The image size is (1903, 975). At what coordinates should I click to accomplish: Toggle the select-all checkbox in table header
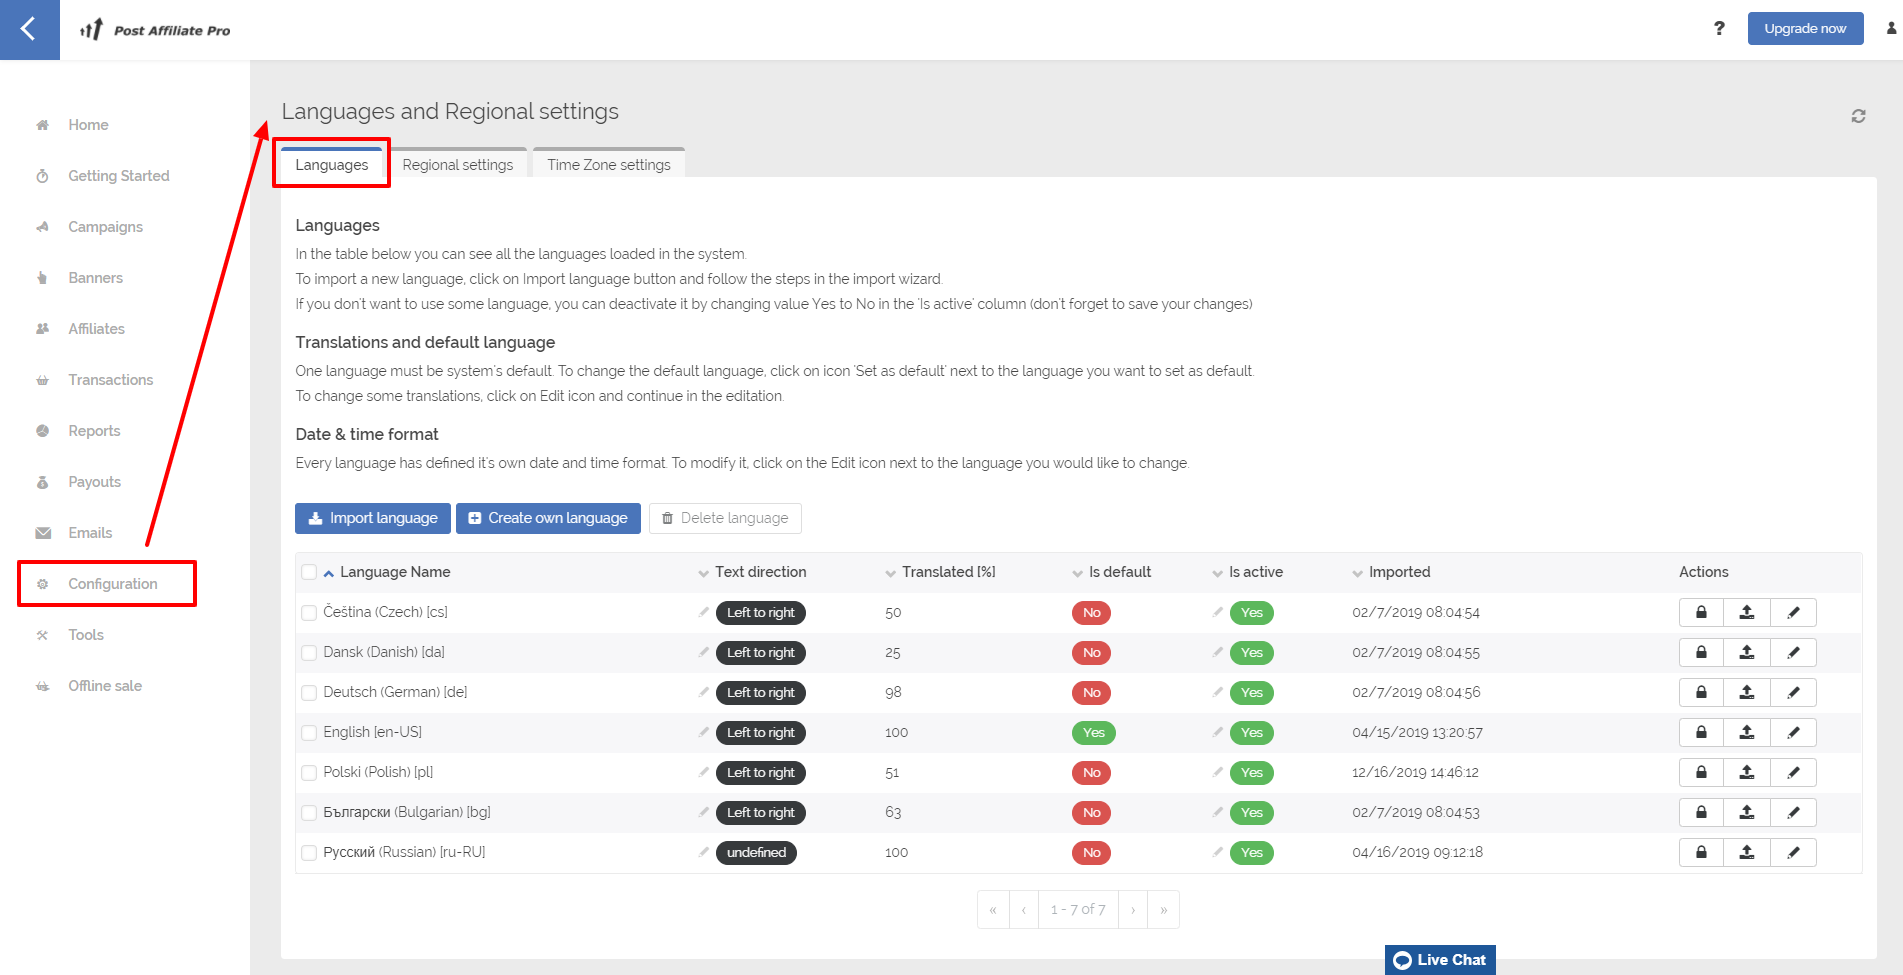coord(309,572)
